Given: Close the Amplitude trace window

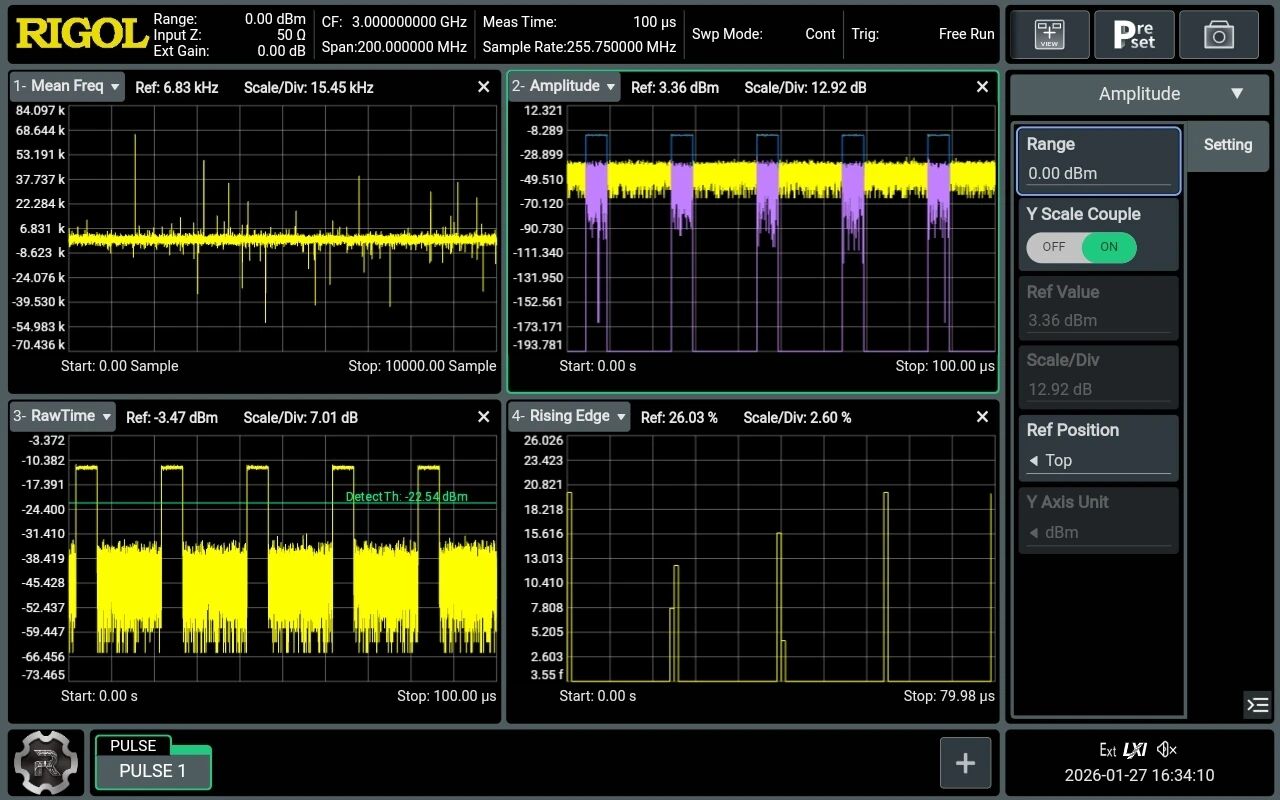Looking at the screenshot, I should pyautogui.click(x=982, y=87).
